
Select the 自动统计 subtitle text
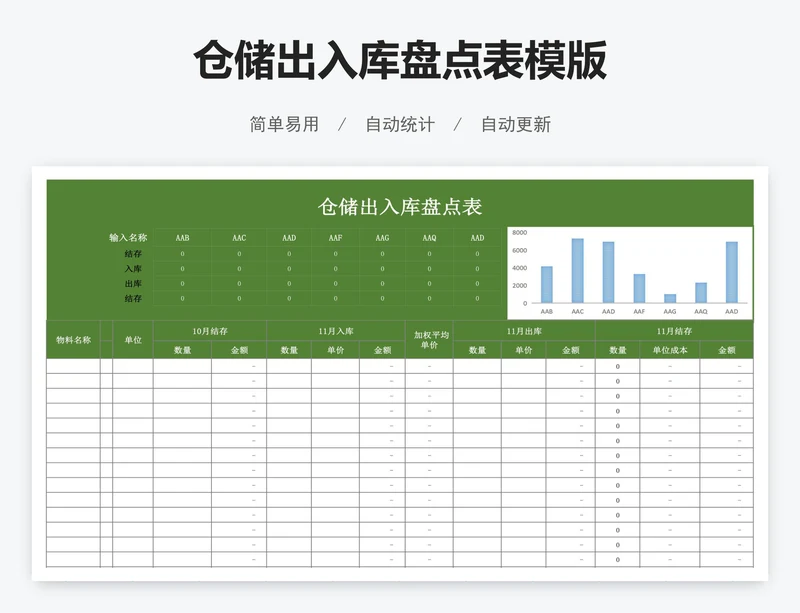click(x=400, y=124)
